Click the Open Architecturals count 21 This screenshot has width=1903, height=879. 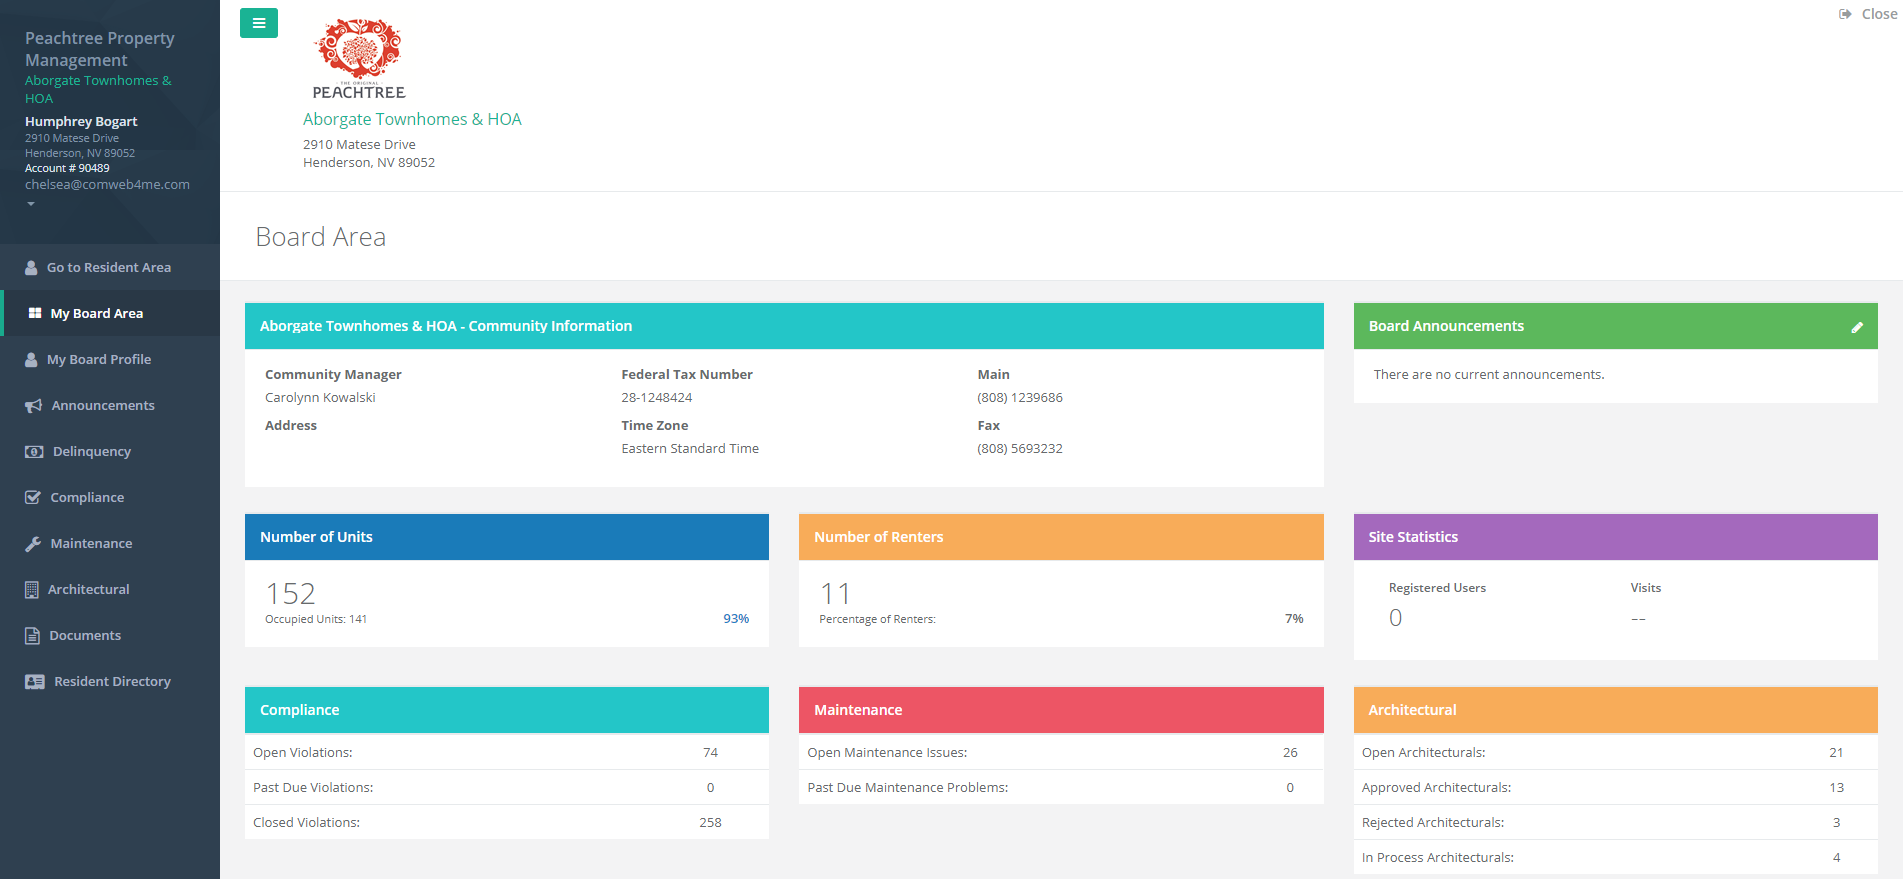click(x=1836, y=753)
